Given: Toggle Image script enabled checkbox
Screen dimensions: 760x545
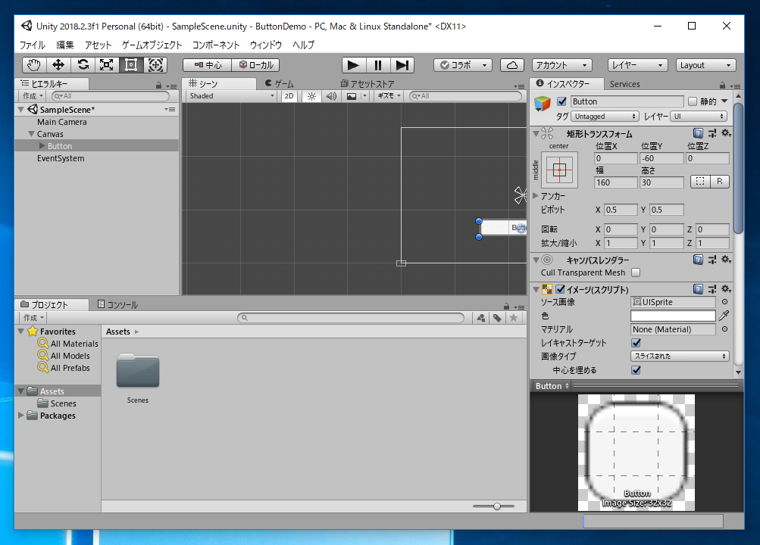Looking at the screenshot, I should tap(560, 289).
